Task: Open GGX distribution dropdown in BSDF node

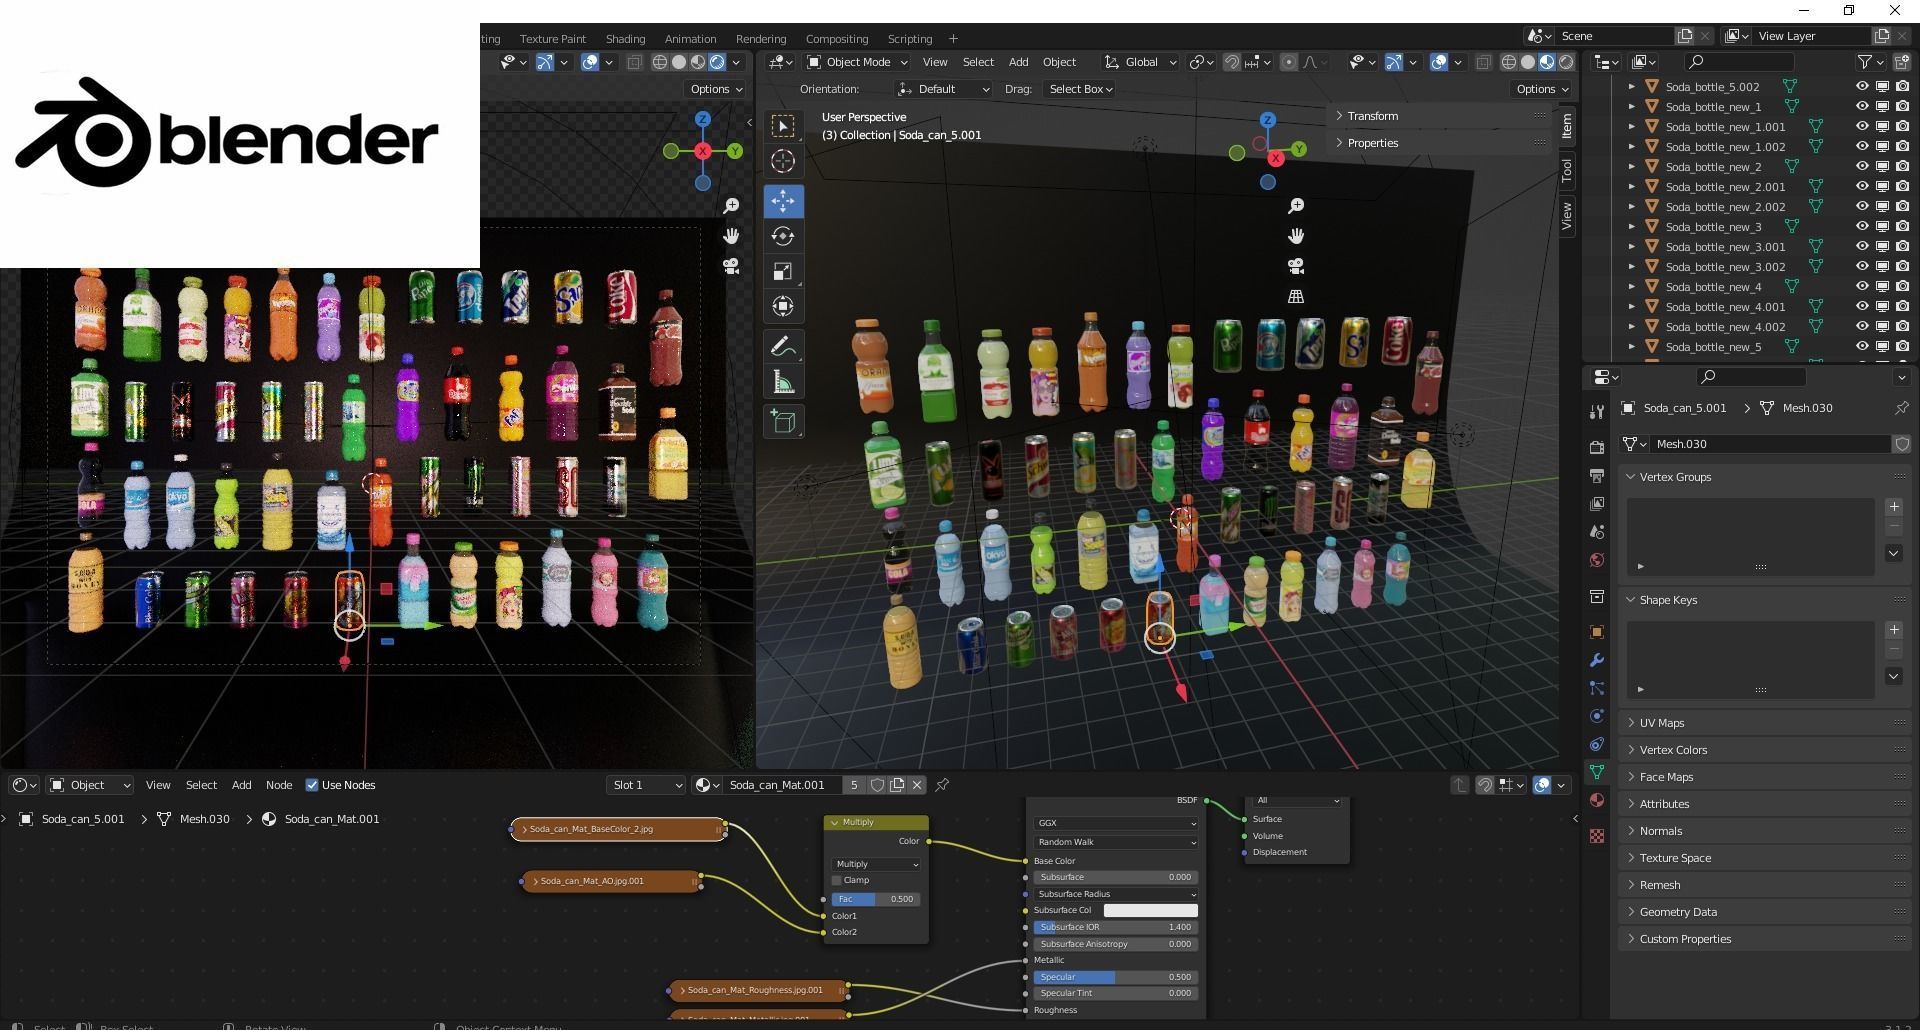Action: tap(1115, 823)
